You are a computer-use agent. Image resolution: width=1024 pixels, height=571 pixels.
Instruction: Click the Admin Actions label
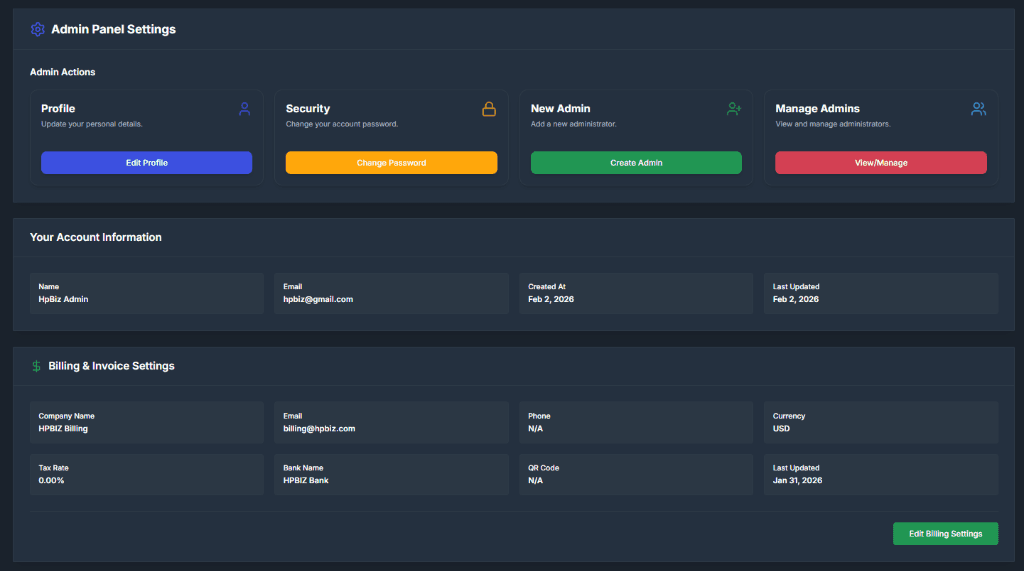point(63,72)
